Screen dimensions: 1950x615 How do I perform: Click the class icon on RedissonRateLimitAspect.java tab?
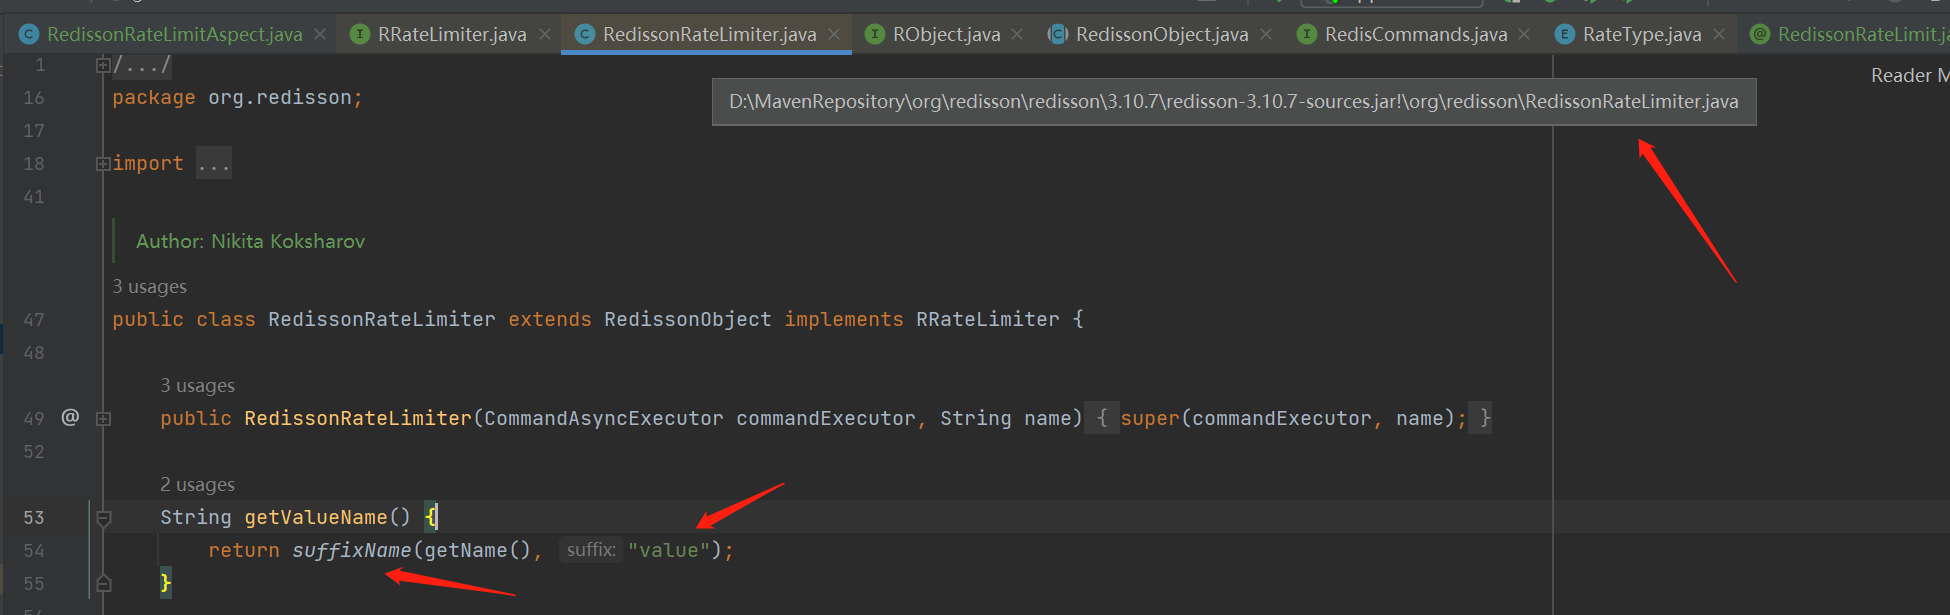pyautogui.click(x=29, y=34)
